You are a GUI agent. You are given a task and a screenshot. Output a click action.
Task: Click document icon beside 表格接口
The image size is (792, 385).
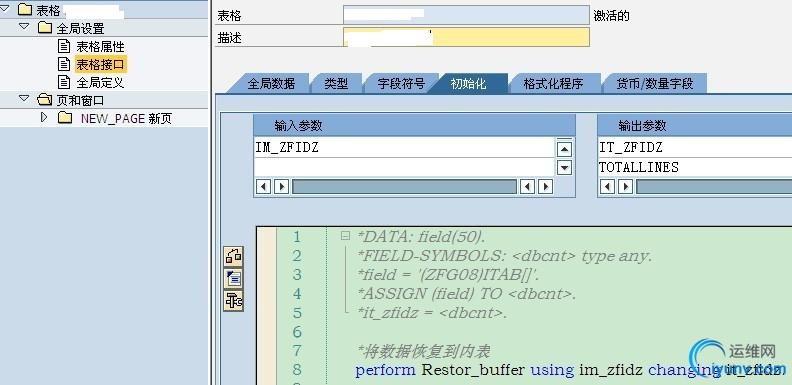(64, 64)
